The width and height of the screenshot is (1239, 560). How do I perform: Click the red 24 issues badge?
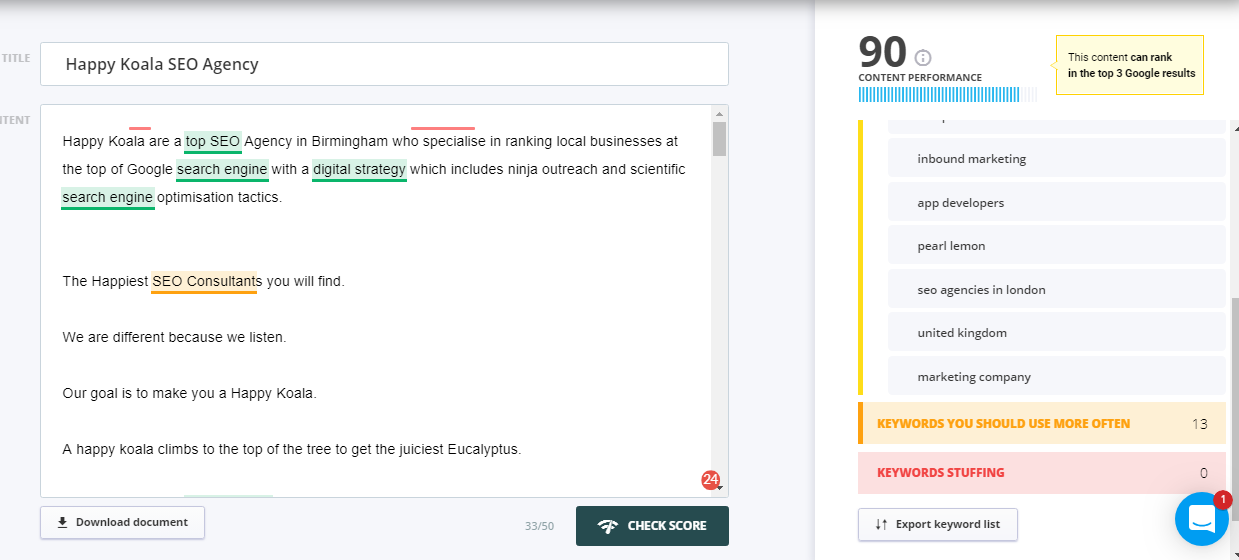(711, 480)
